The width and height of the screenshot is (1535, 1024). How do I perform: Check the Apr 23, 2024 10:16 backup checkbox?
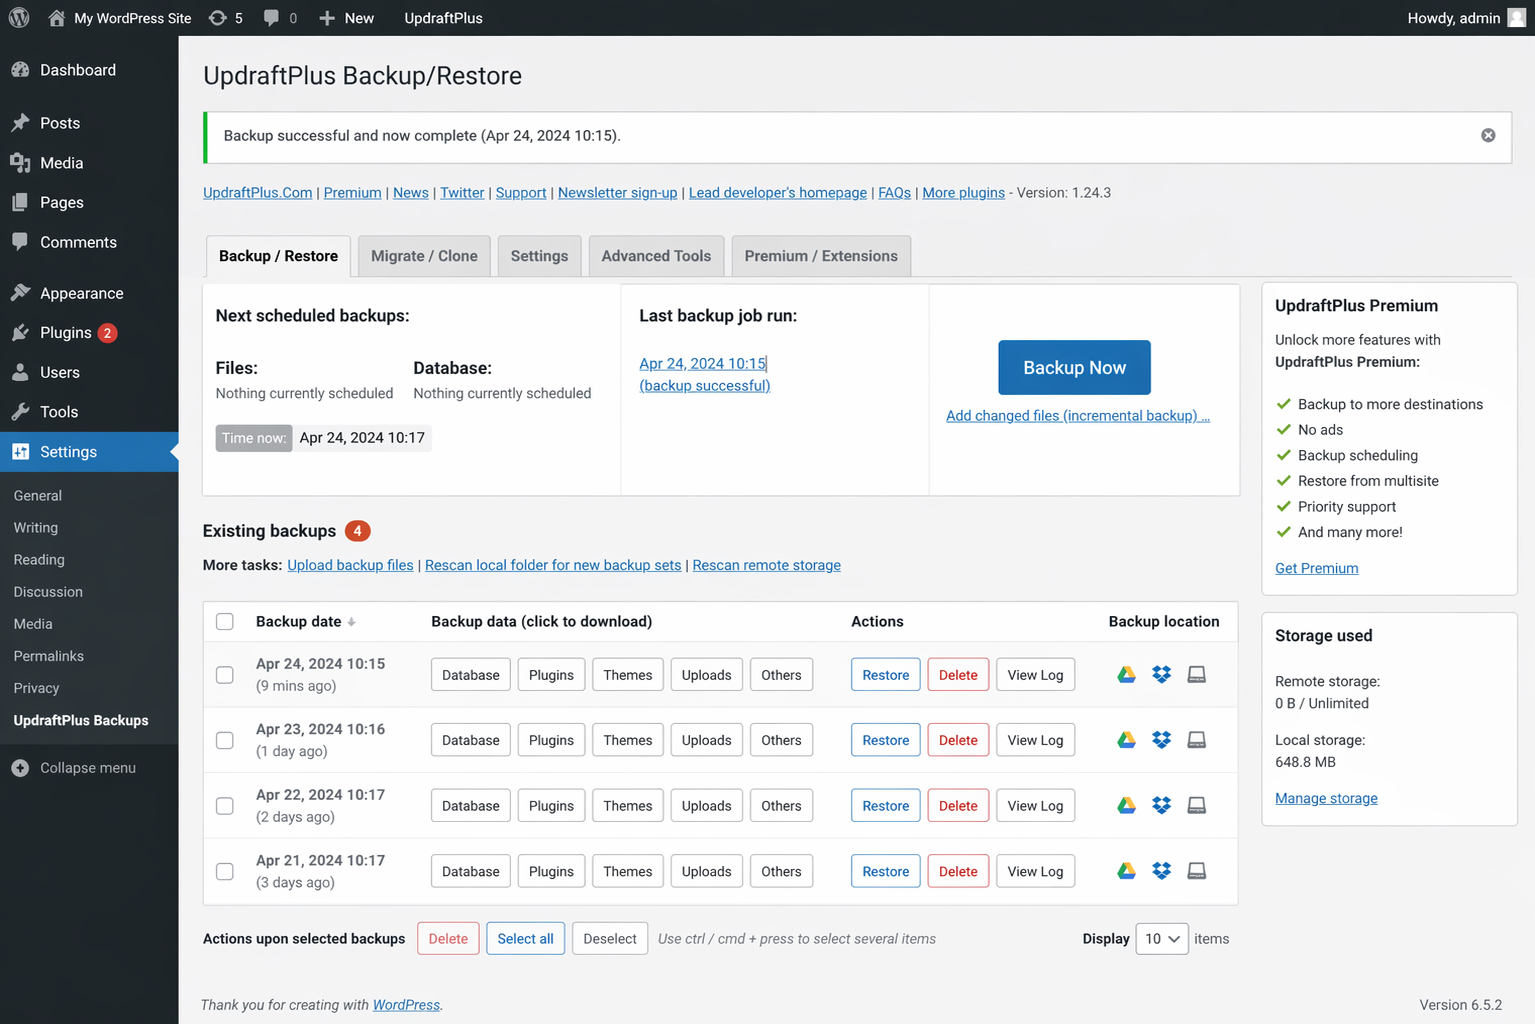pos(225,740)
